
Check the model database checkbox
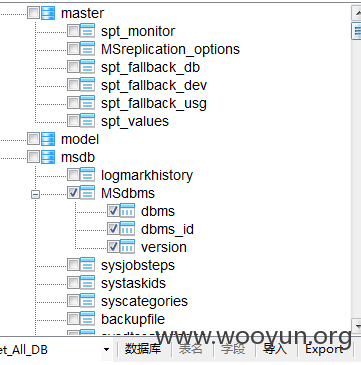coord(33,139)
